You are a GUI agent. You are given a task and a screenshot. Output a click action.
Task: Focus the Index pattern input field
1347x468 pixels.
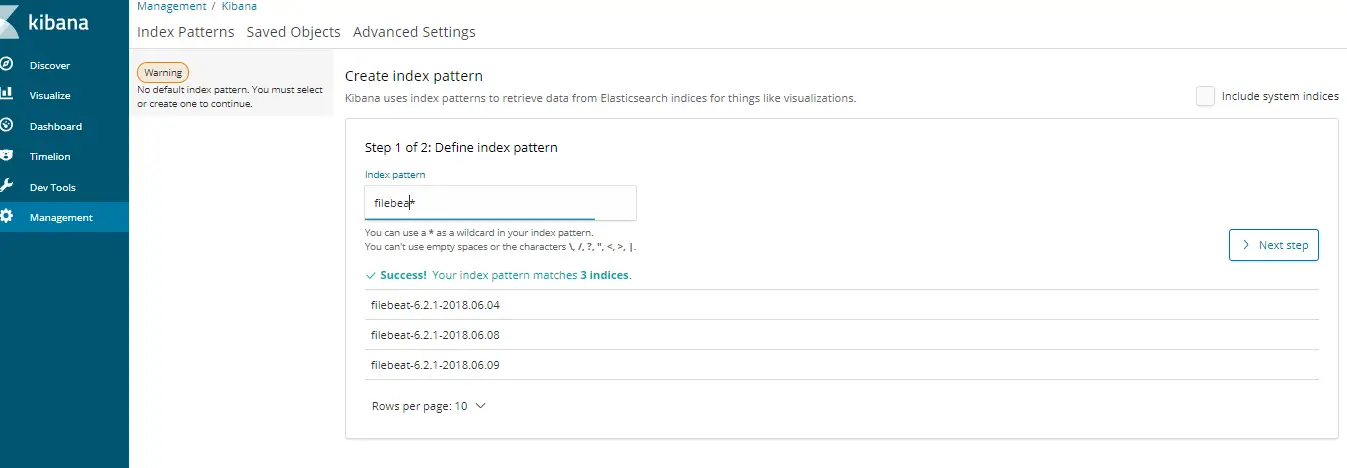point(500,203)
